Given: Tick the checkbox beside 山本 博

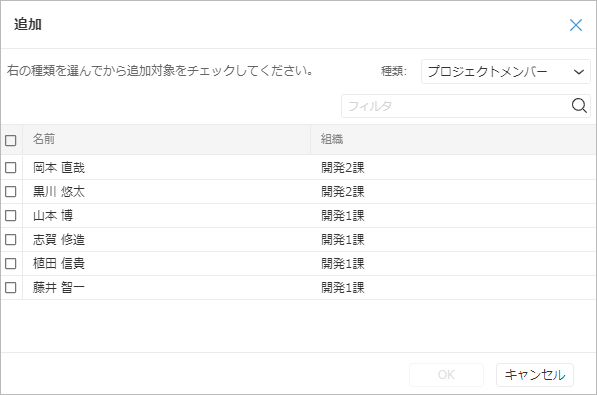Looking at the screenshot, I should coord(11,216).
